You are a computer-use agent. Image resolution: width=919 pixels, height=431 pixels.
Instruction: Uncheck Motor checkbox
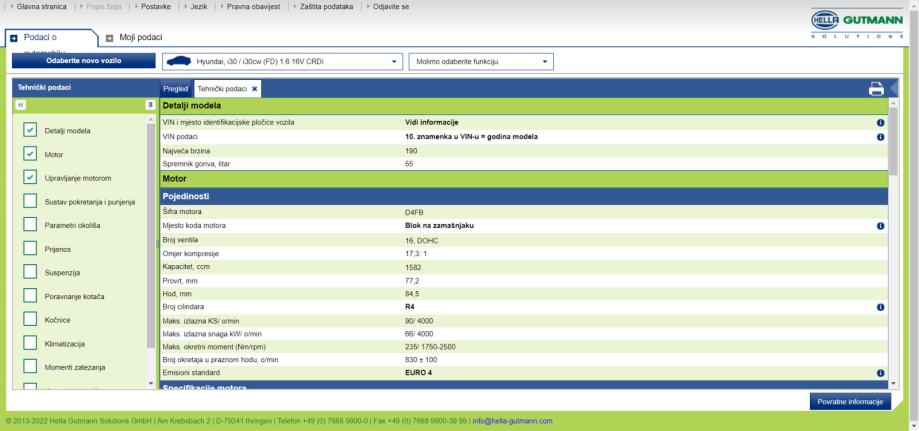[x=30, y=154]
